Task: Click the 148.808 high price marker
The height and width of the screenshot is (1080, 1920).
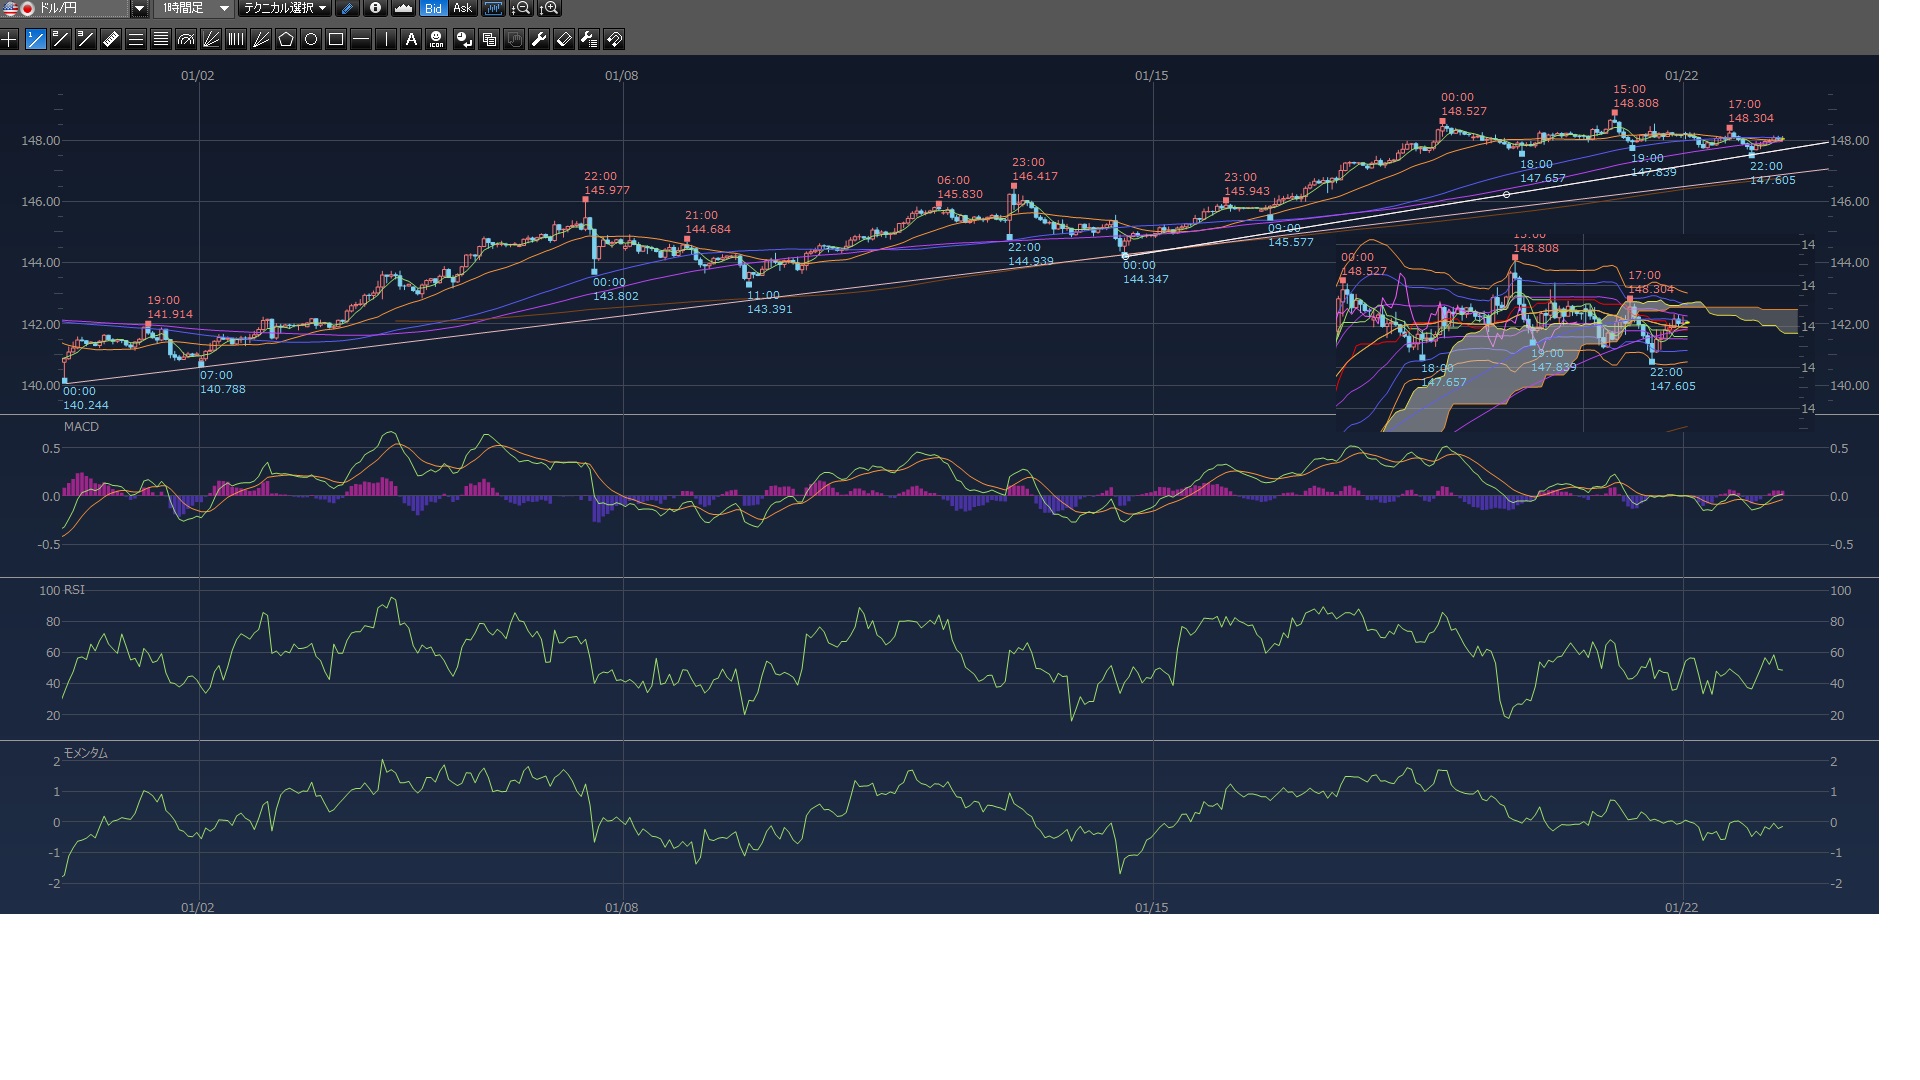Action: tap(1635, 103)
